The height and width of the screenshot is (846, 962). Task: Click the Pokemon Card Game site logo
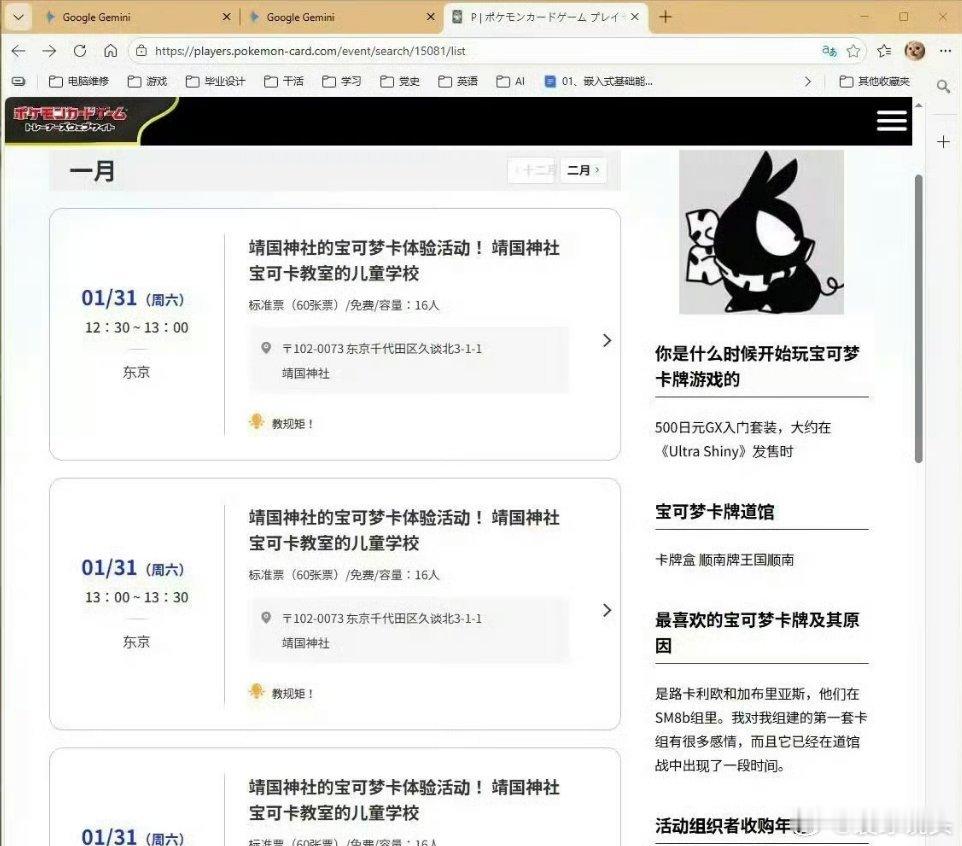coord(70,118)
